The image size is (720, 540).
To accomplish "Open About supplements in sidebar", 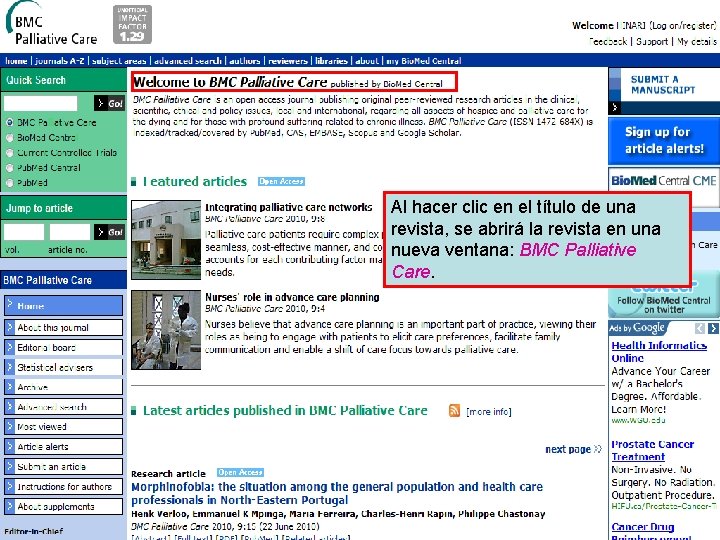I will (63, 506).
